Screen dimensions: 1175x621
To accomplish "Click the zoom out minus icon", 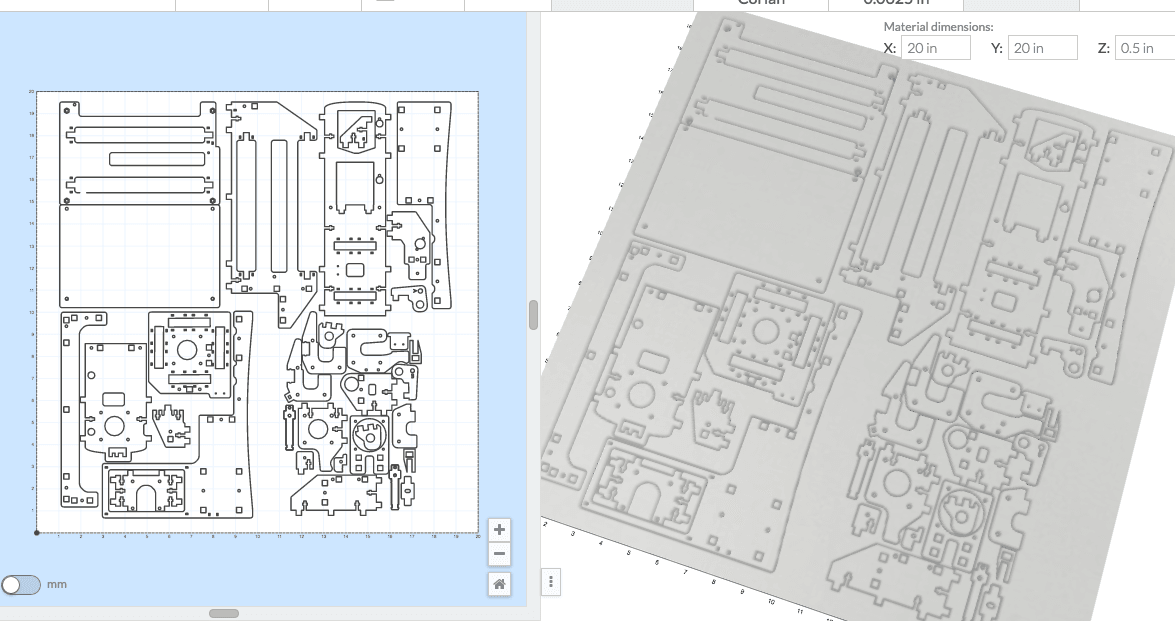I will coord(498,553).
